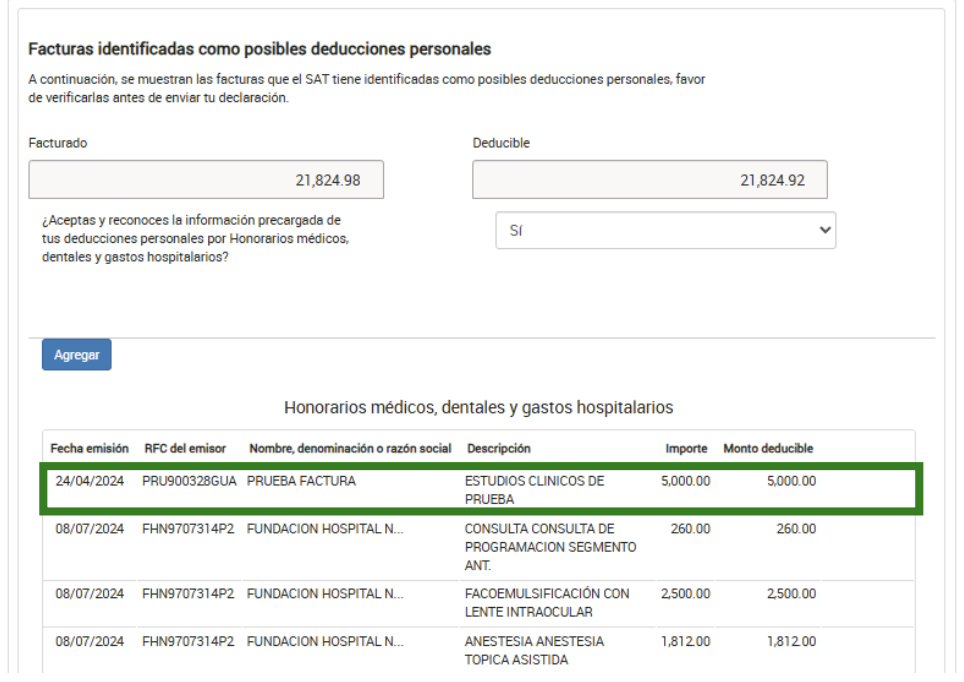Click the 2,500.00 Monto deducible cell

[x=790, y=593]
